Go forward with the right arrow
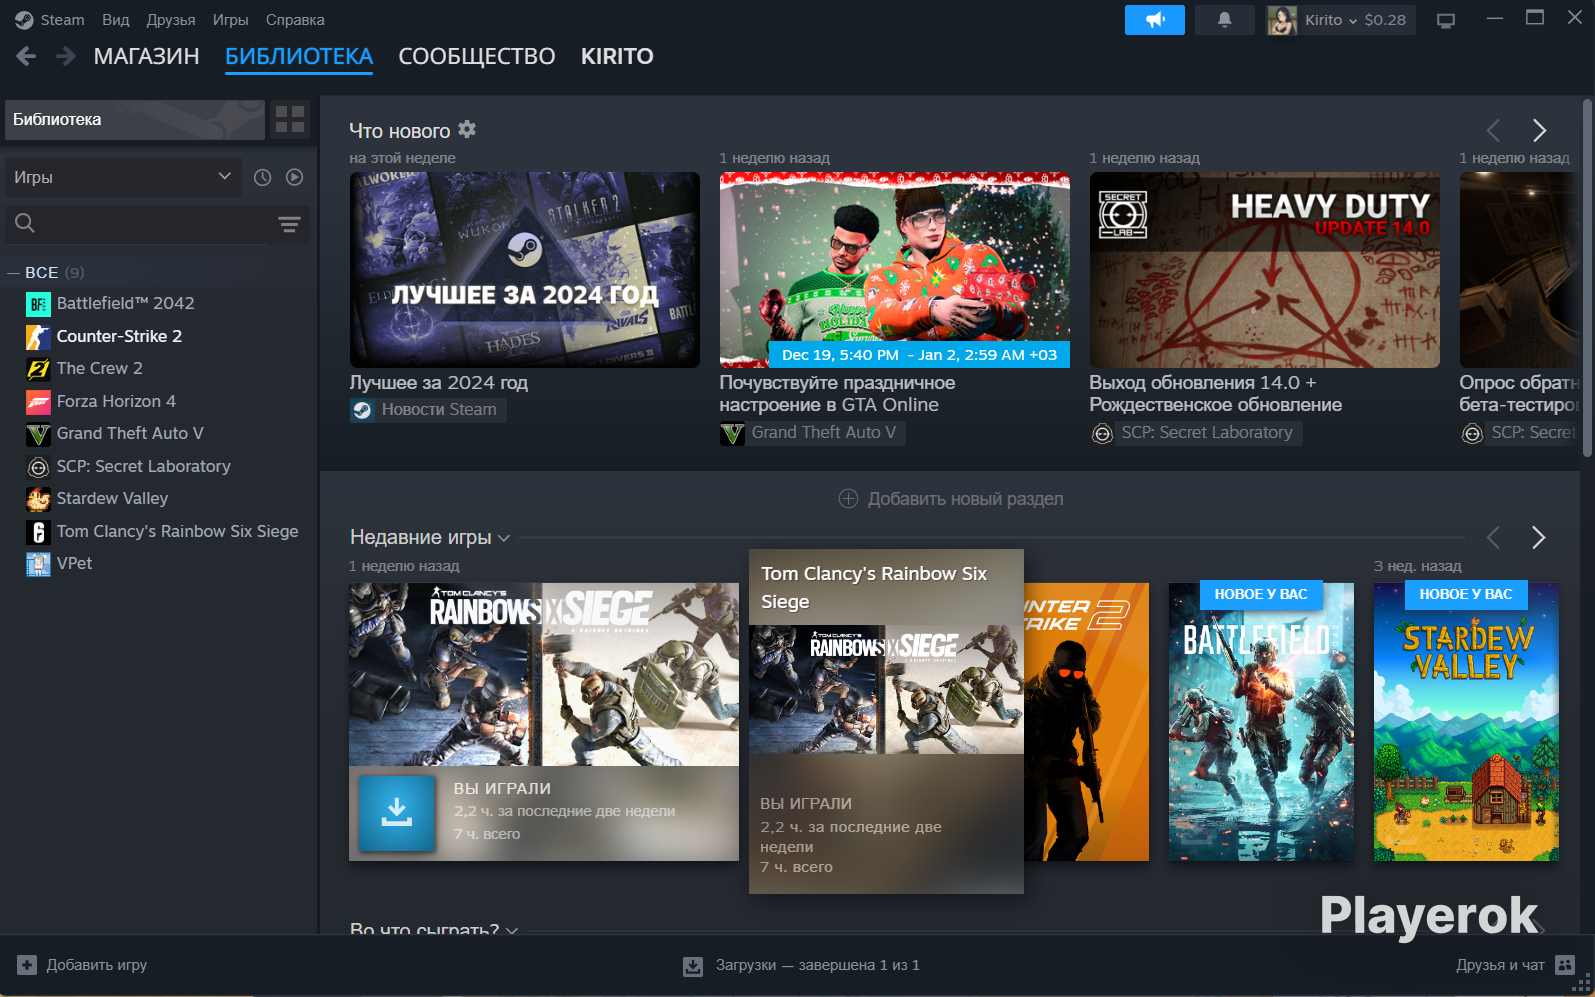Screen dimensions: 1595x997 tap(65, 56)
